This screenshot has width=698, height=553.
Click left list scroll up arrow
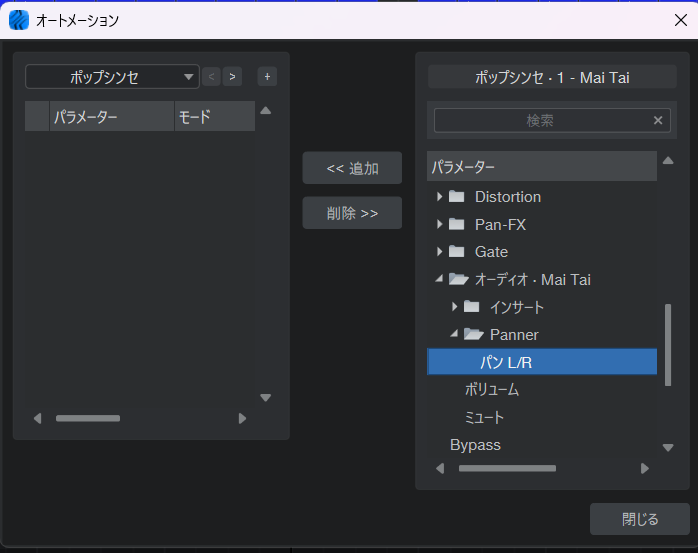click(266, 110)
